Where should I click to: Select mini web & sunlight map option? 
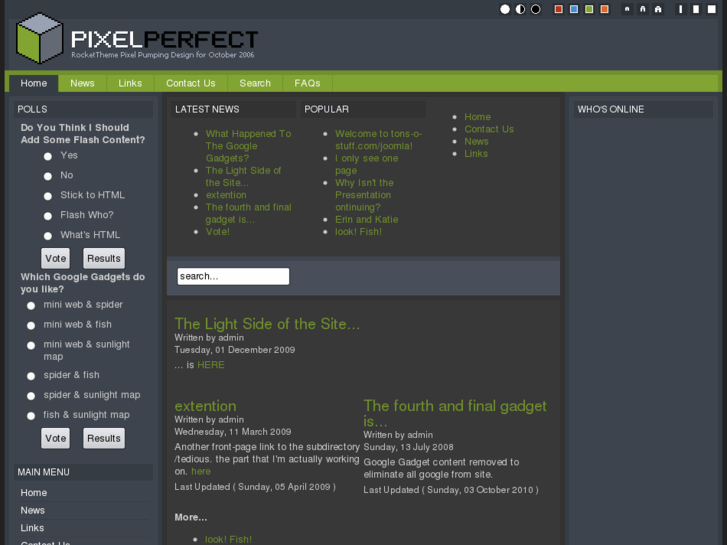coord(31,346)
